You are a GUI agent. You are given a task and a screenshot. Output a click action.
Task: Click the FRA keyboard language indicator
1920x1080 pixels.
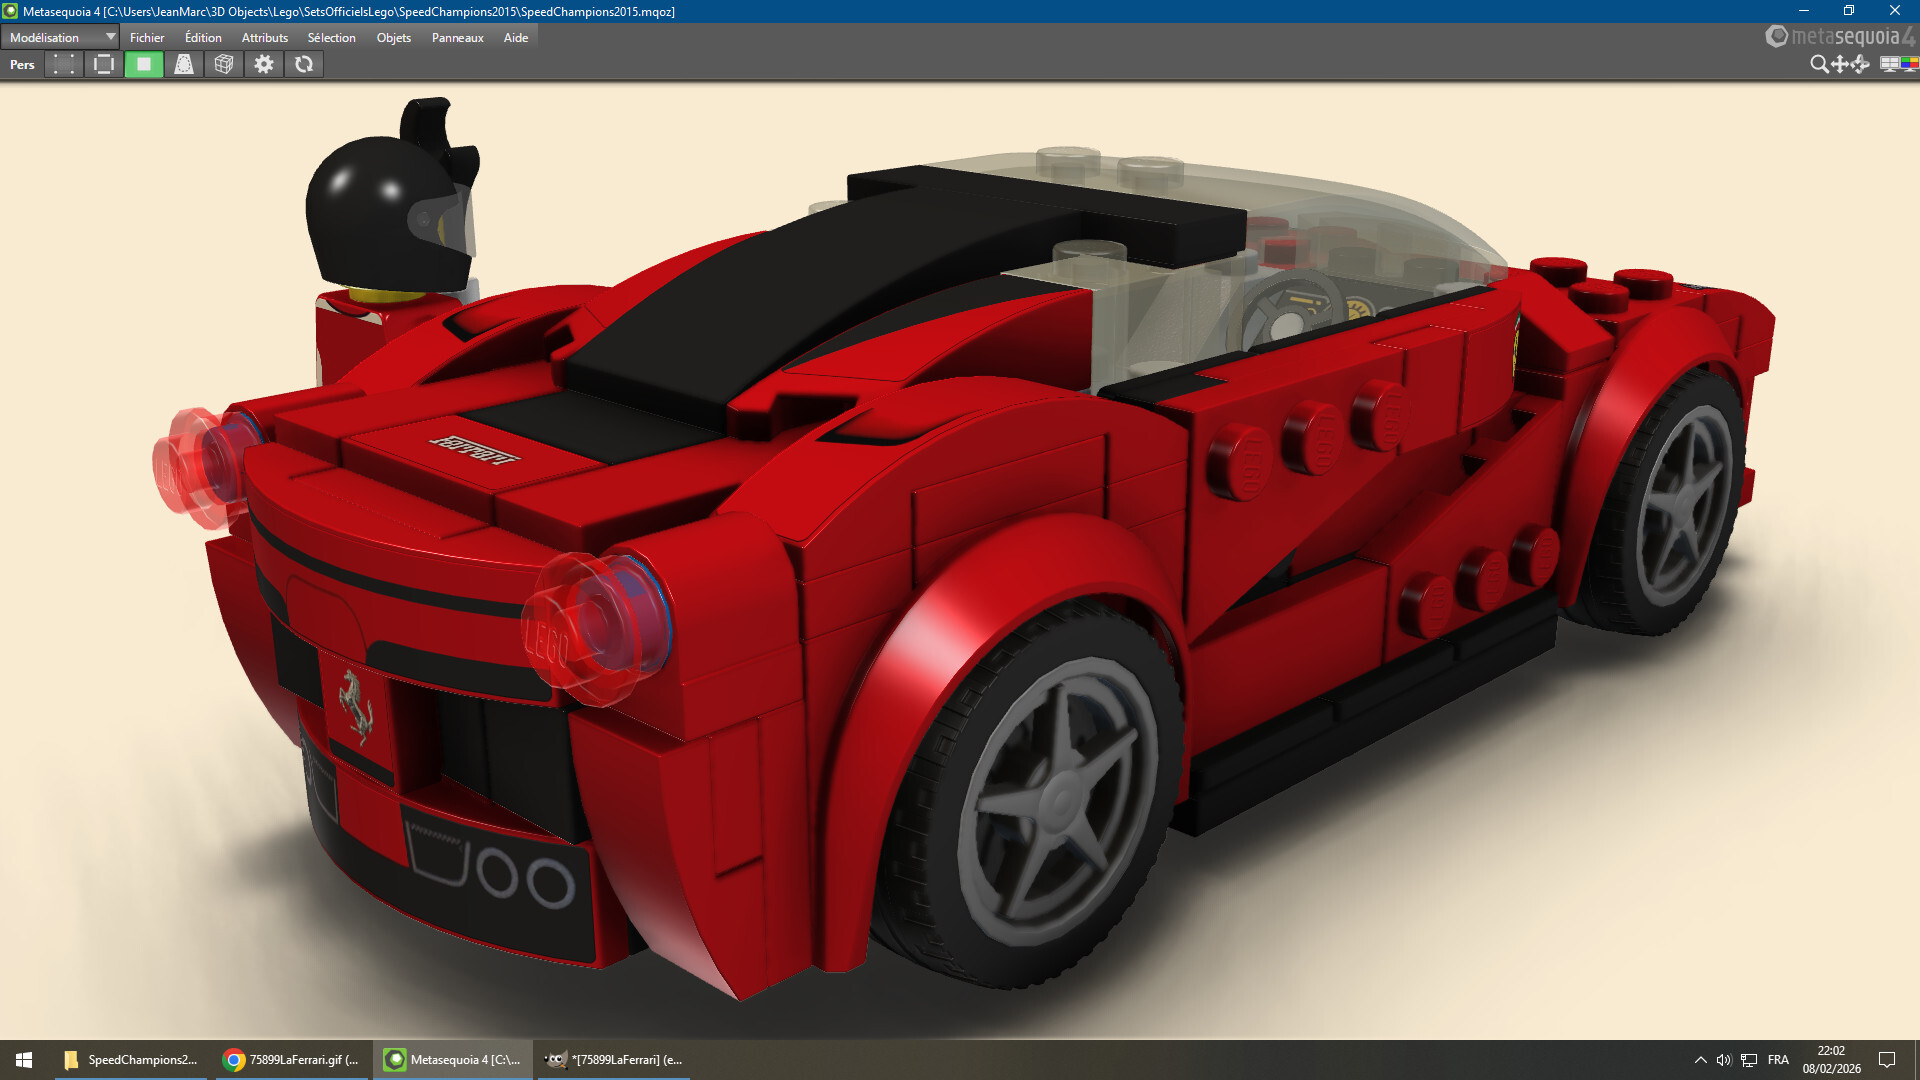(x=1778, y=1060)
